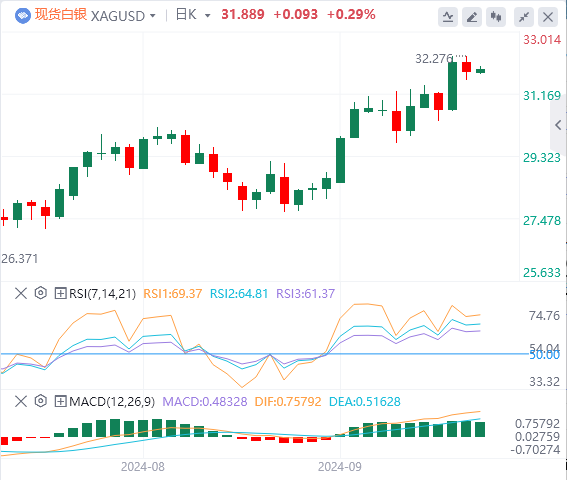Click the current price 31.889
This screenshot has width=567, height=480.
pyautogui.click(x=243, y=14)
